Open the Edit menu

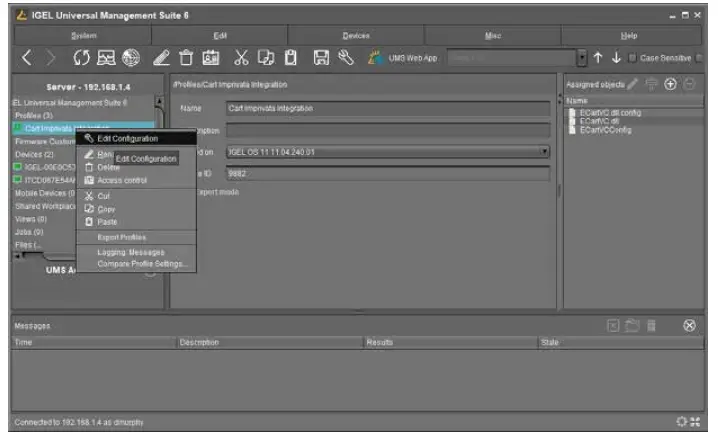(x=220, y=36)
